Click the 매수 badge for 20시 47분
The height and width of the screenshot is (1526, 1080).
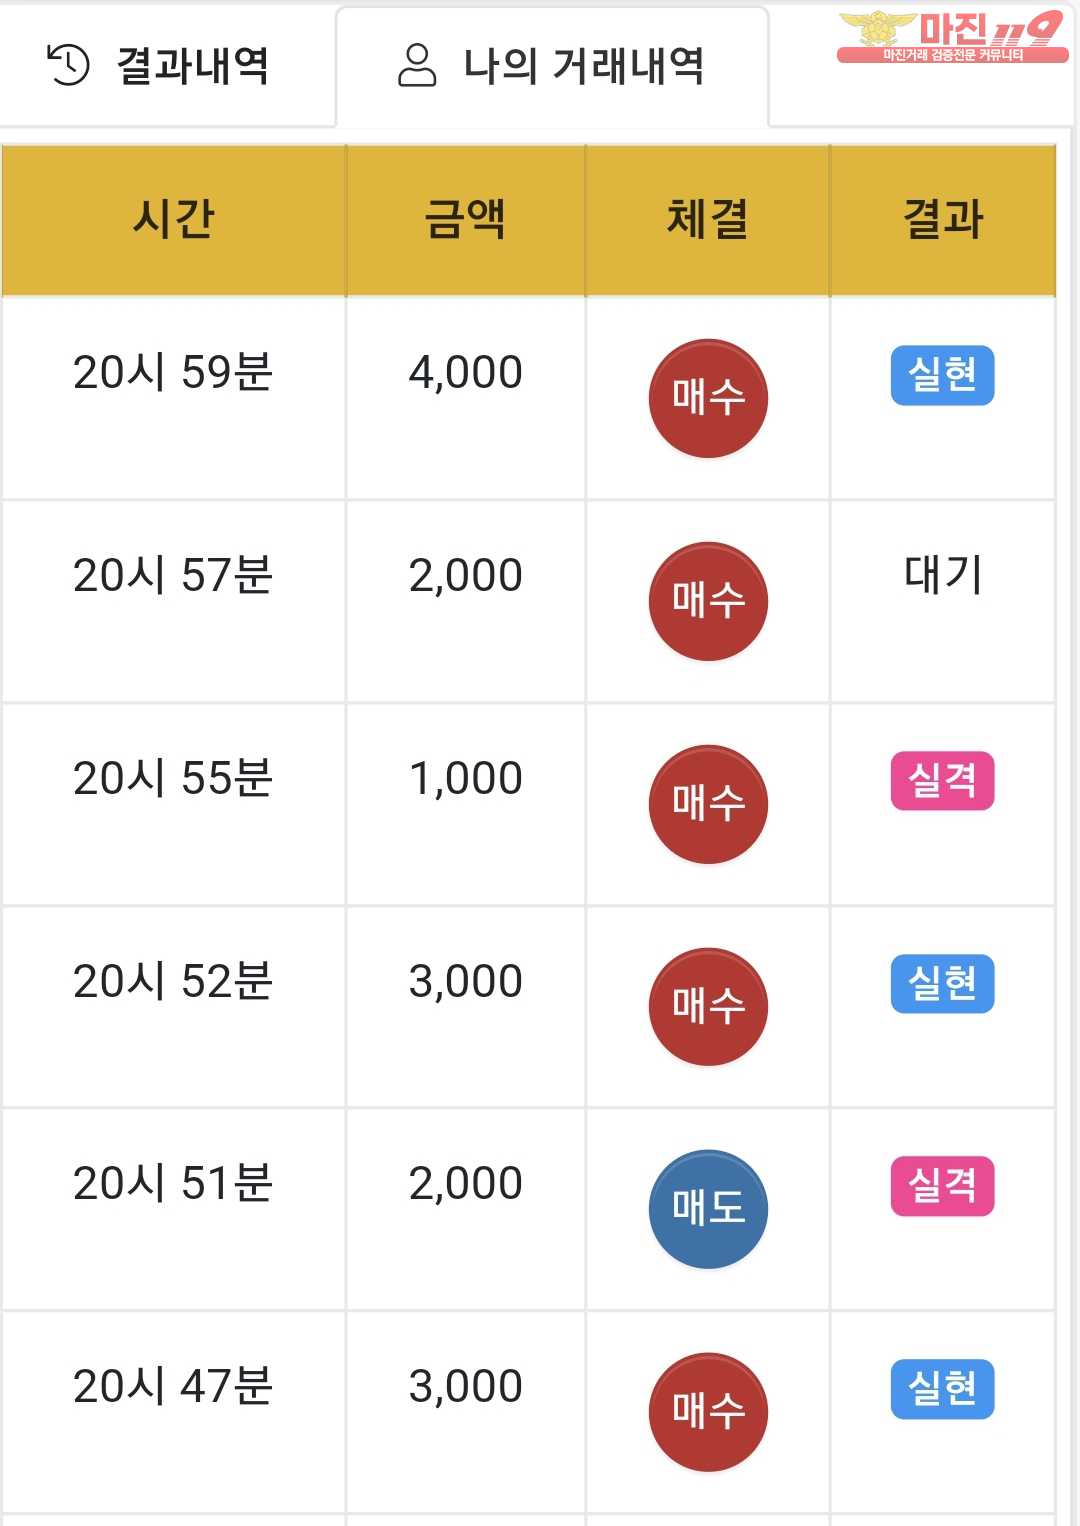point(708,1412)
